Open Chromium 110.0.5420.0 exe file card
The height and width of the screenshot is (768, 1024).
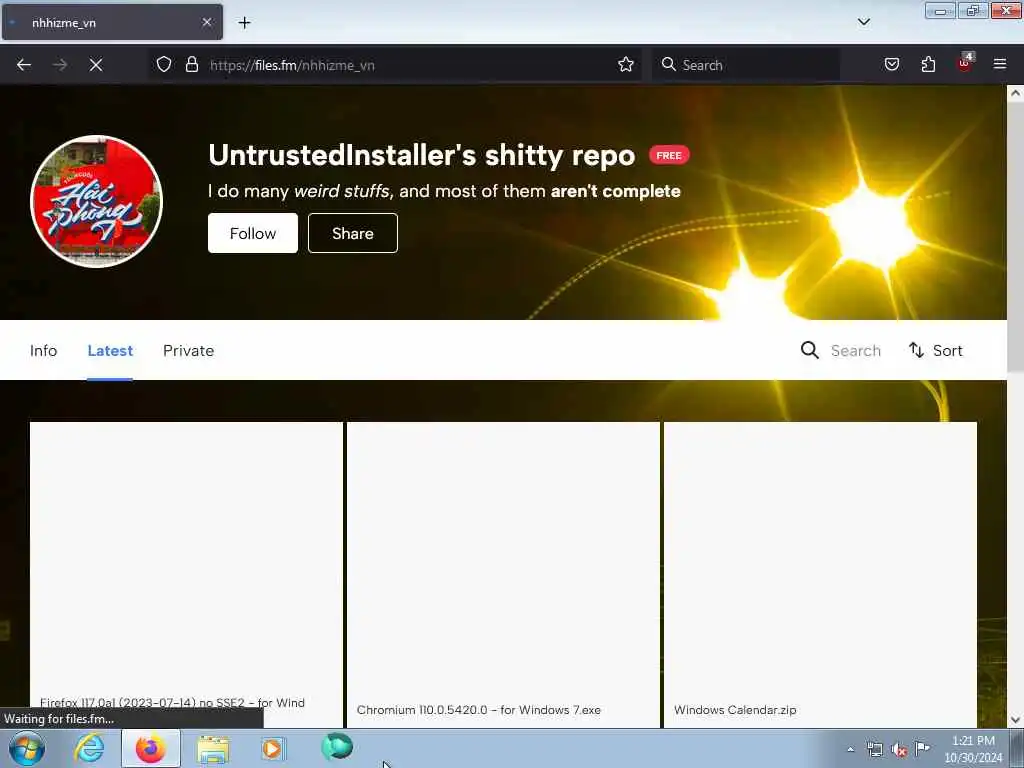(x=503, y=575)
